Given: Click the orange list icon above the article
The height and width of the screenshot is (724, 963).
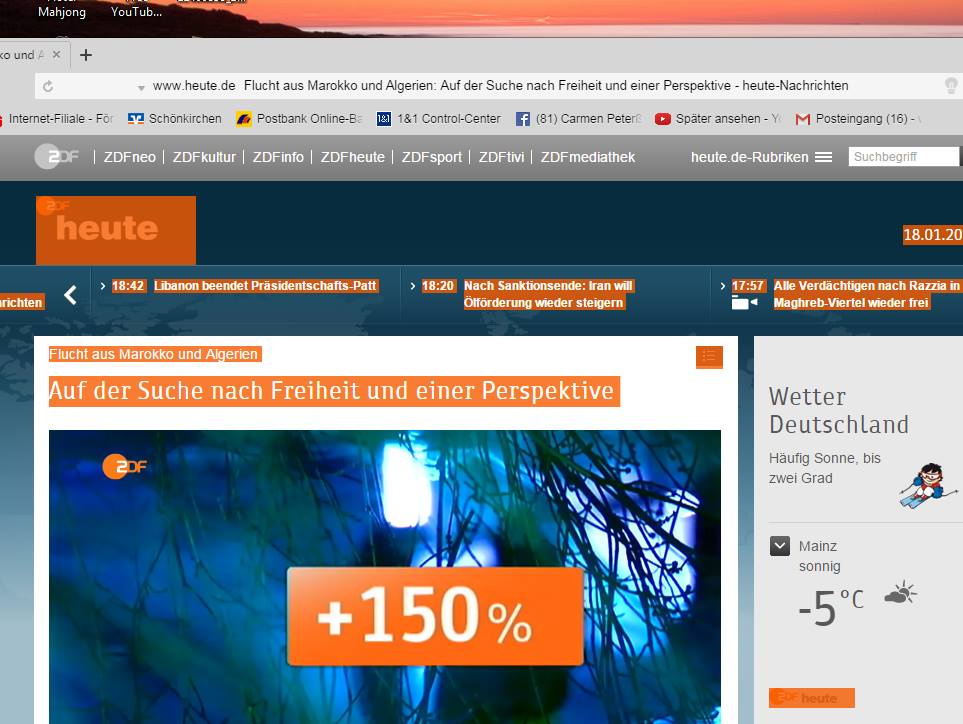Looking at the screenshot, I should pyautogui.click(x=709, y=357).
